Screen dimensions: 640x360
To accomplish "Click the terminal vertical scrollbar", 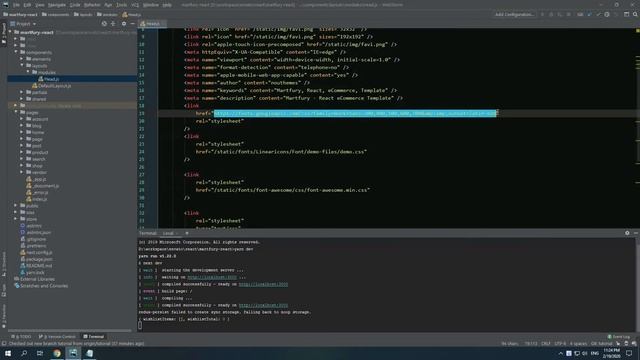I will click(x=638, y=284).
